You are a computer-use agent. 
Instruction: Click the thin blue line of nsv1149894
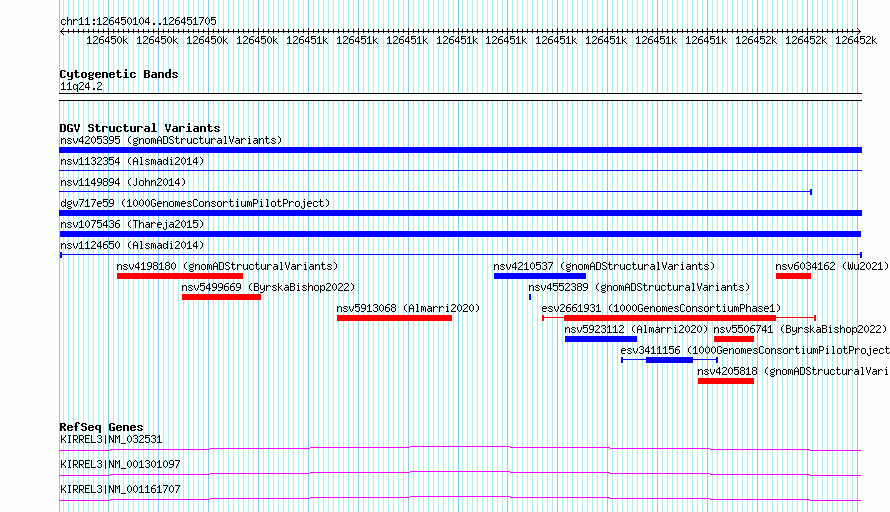point(435,192)
